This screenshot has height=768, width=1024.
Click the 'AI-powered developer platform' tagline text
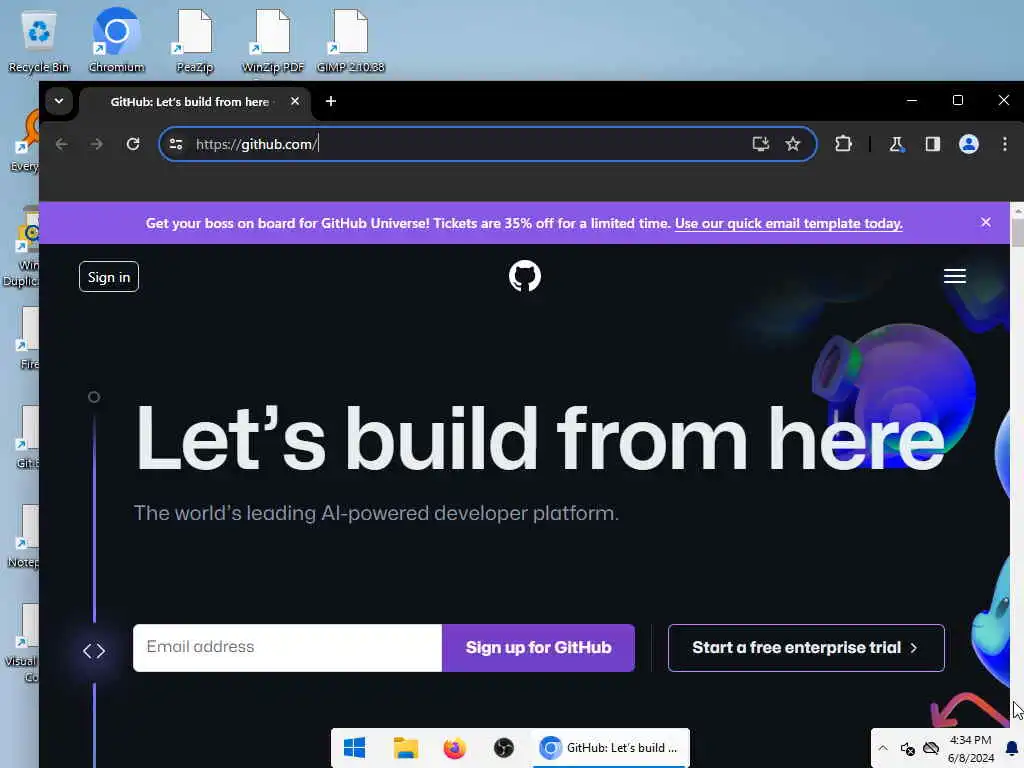click(376, 513)
